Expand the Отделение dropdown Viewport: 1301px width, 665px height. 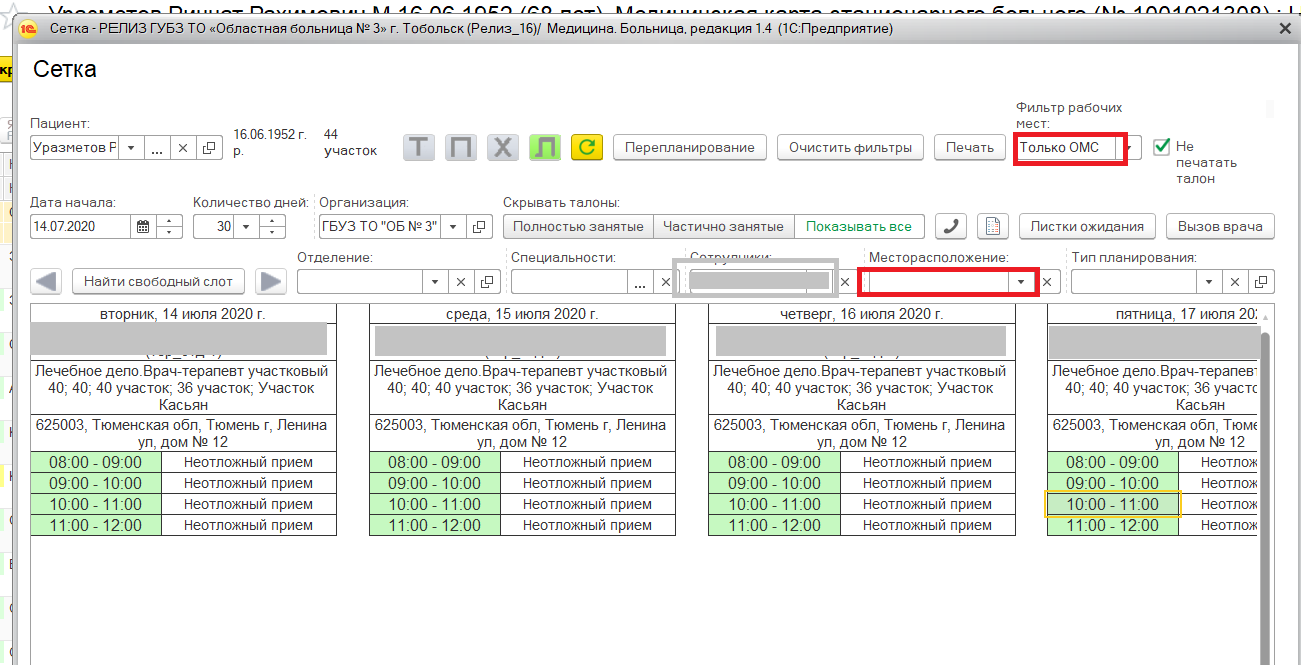[x=435, y=283]
